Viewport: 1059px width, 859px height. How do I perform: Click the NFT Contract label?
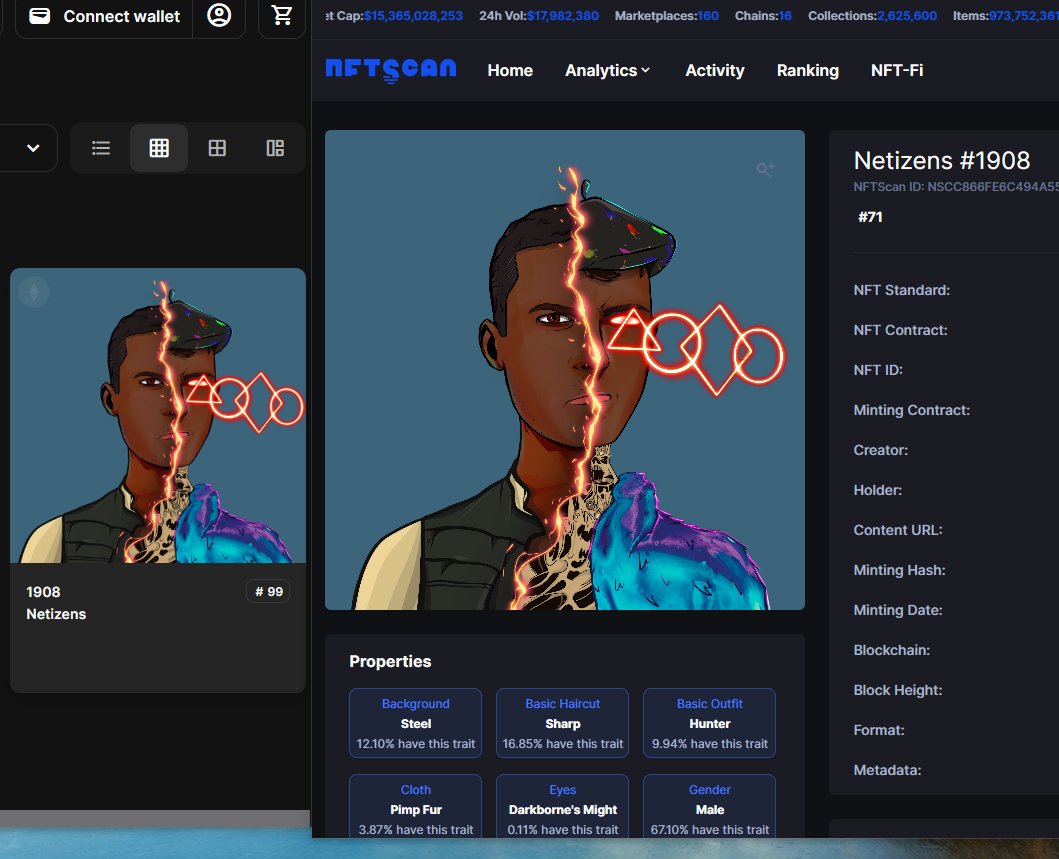(x=900, y=330)
